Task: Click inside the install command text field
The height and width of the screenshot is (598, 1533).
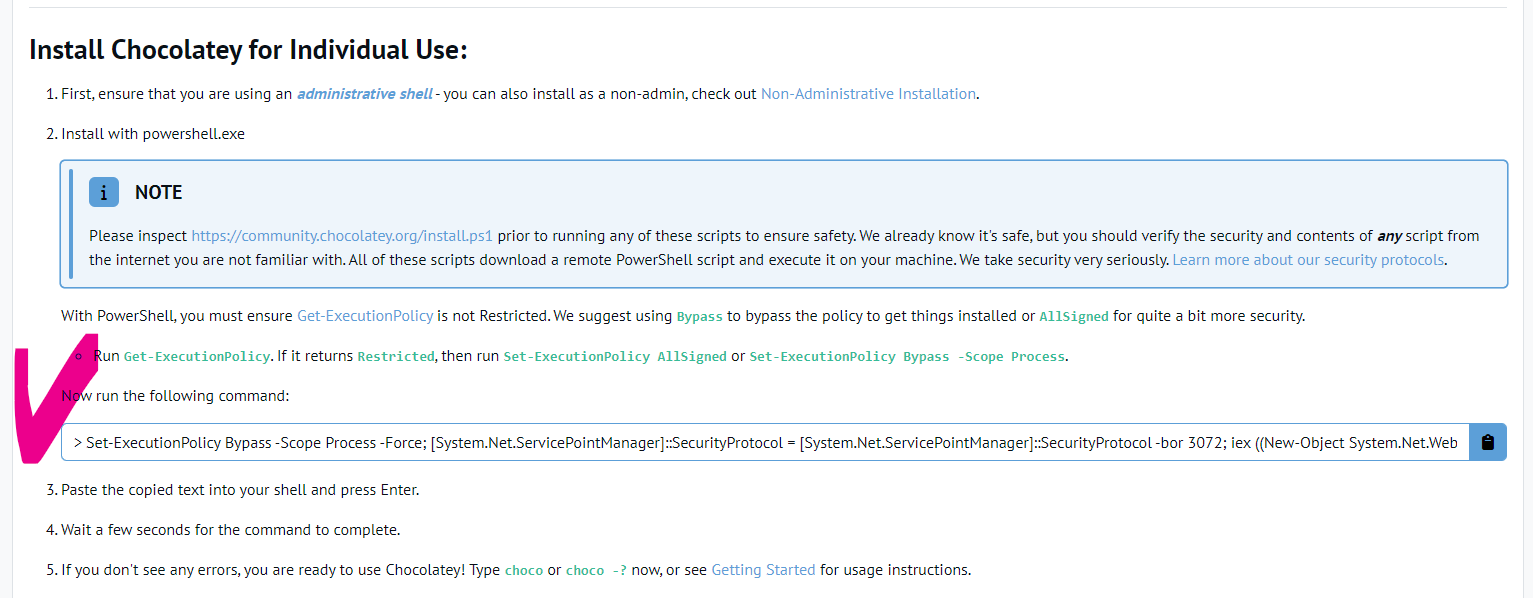Action: [765, 442]
